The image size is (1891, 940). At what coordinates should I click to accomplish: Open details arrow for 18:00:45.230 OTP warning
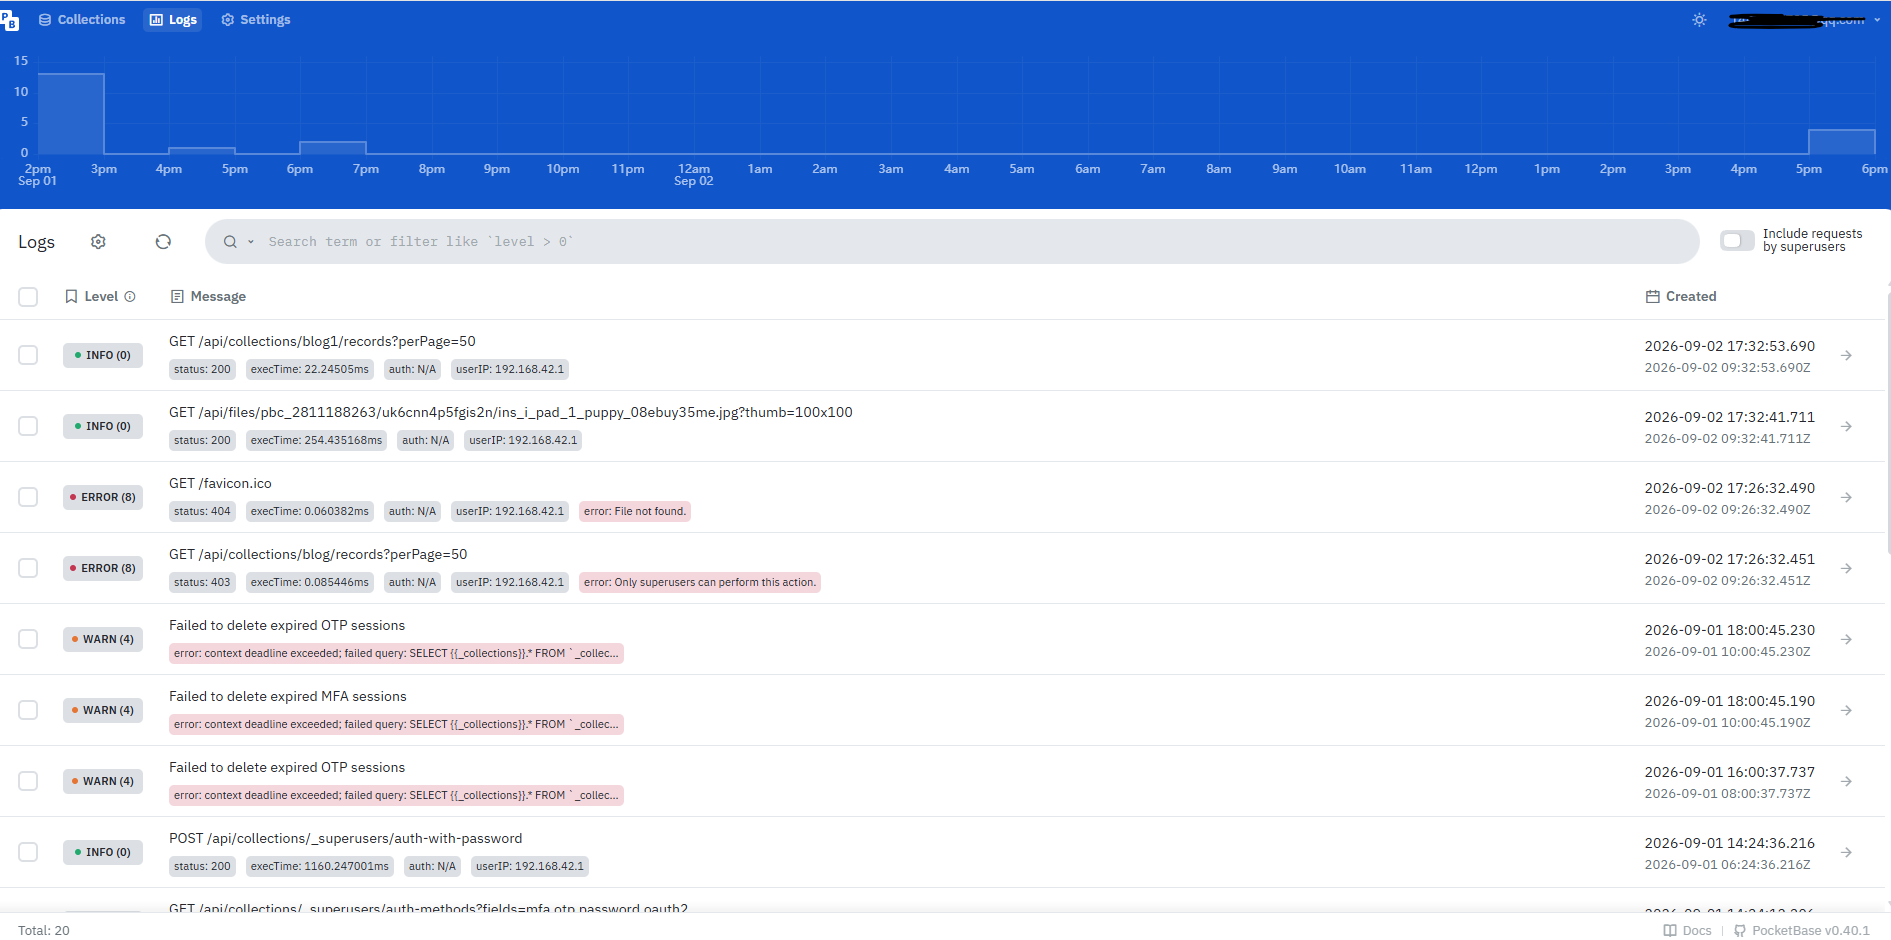[x=1846, y=640]
